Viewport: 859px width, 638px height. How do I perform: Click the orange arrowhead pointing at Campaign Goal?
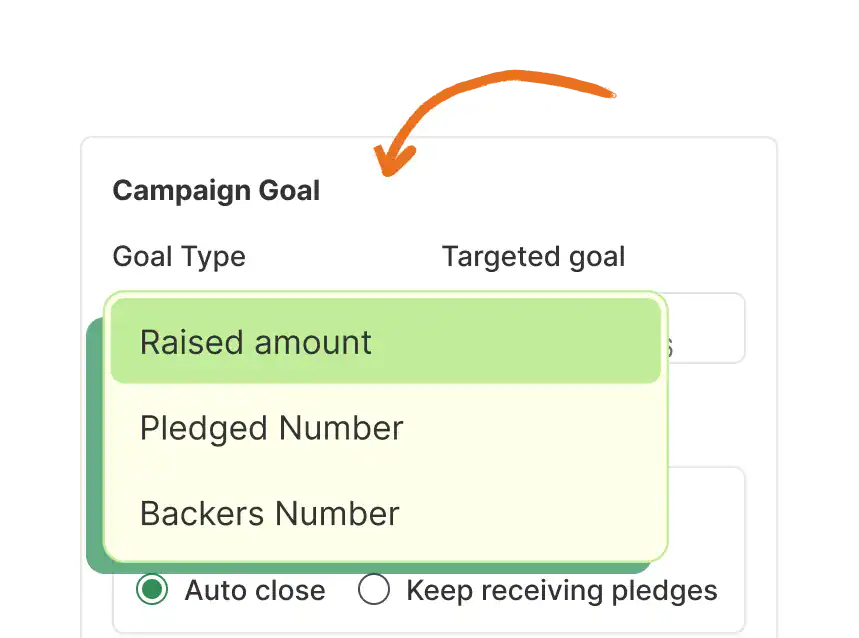[392, 162]
